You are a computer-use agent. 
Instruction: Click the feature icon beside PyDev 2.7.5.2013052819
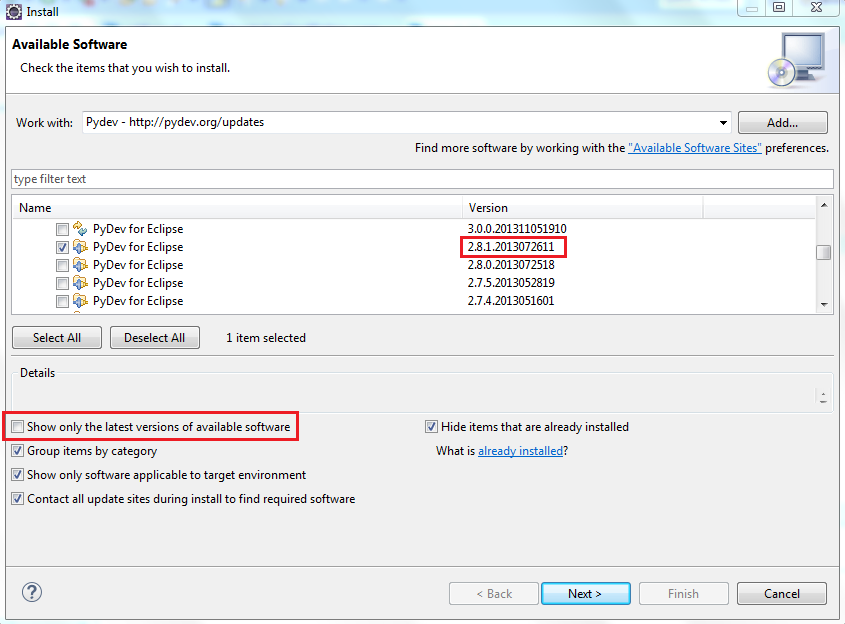click(80, 283)
